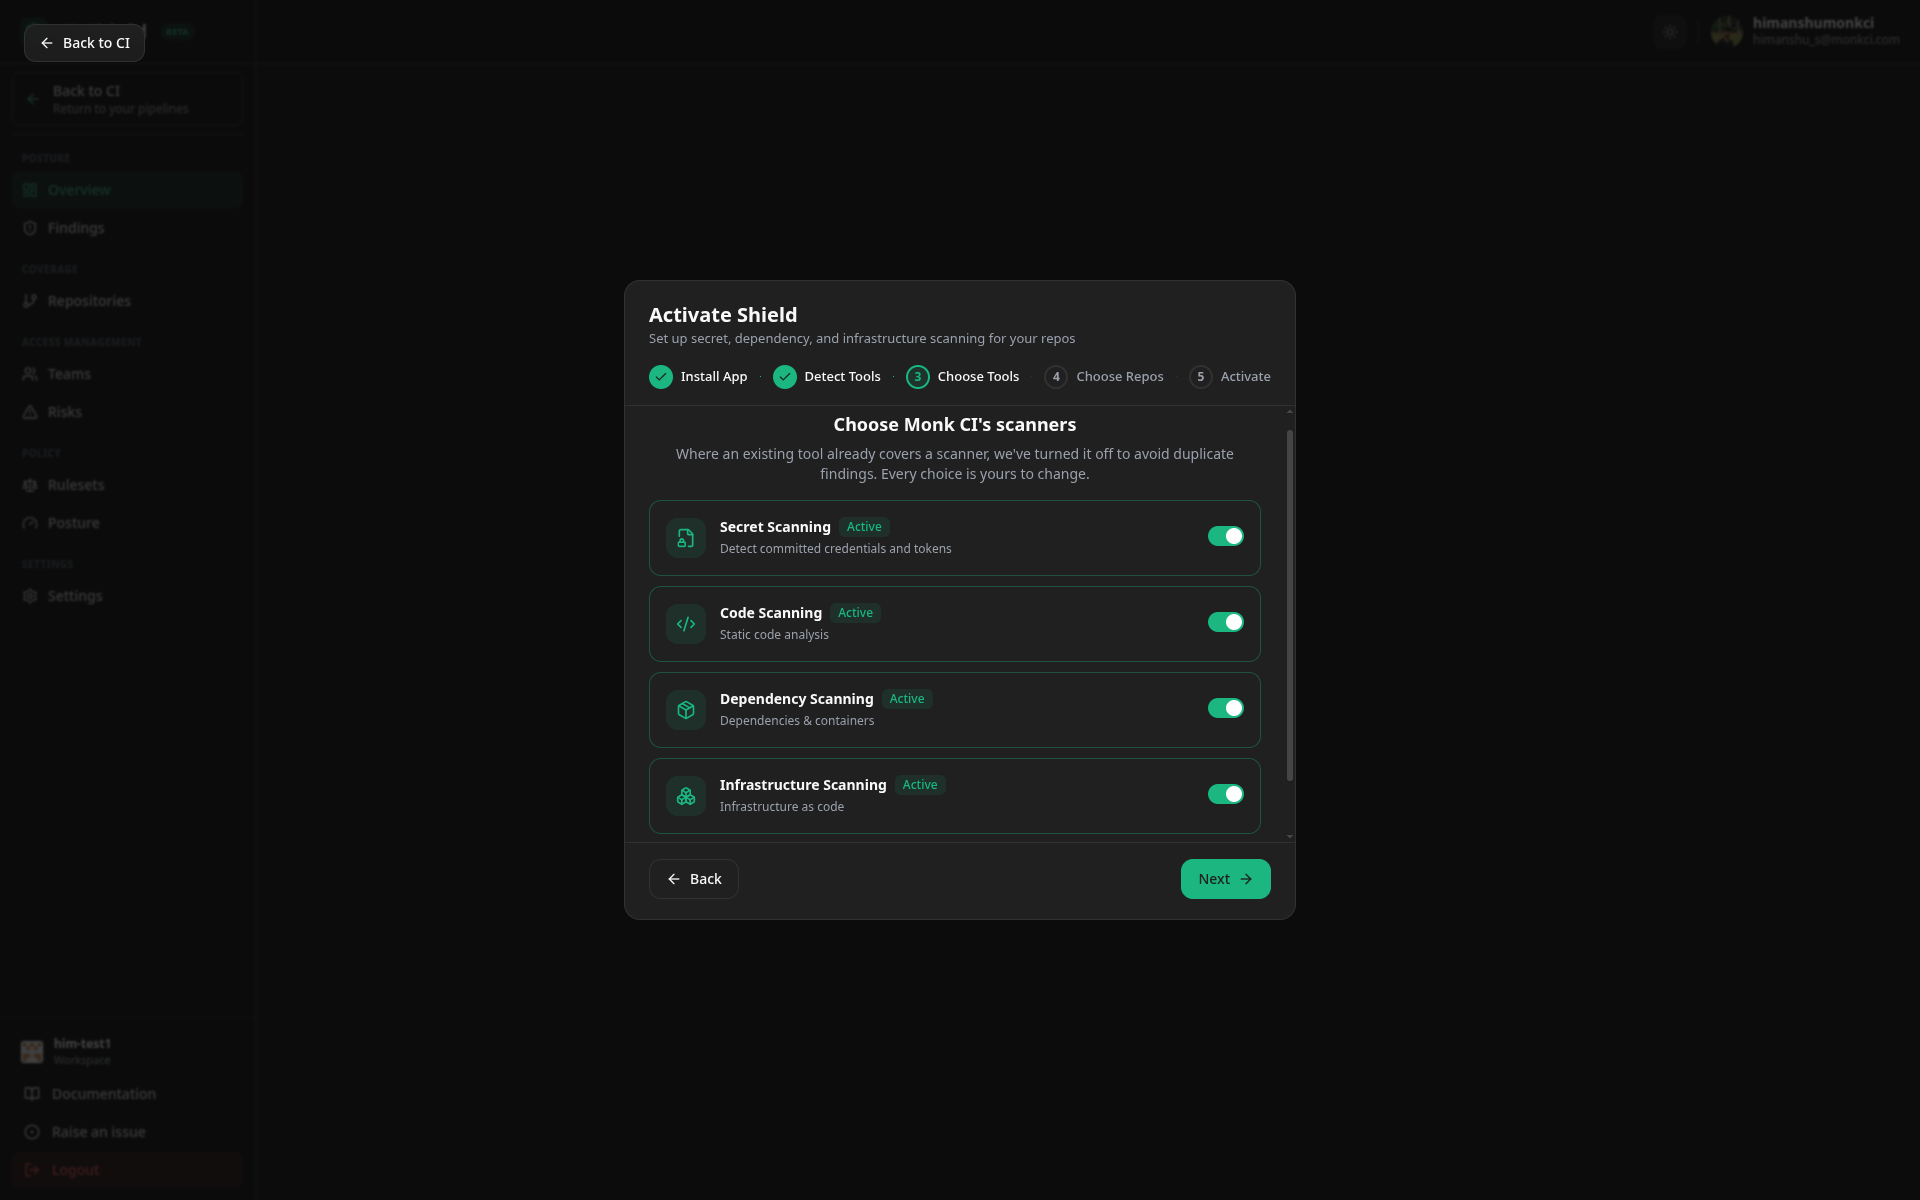This screenshot has height=1200, width=1920.
Task: Click the sidebar 'Return to your pipelines' card
Action: point(128,99)
